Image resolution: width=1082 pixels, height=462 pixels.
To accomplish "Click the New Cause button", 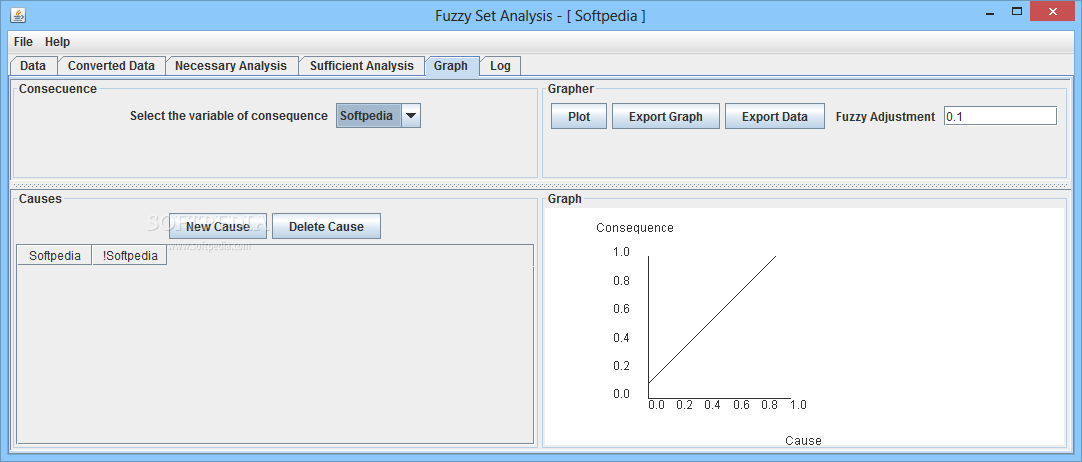I will pos(218,226).
